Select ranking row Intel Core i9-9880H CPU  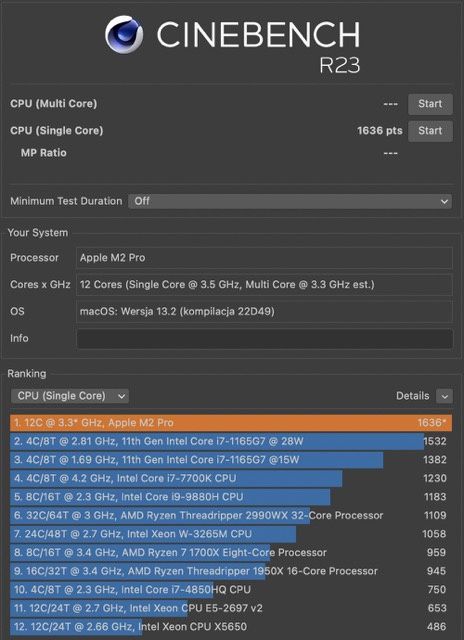click(x=231, y=497)
